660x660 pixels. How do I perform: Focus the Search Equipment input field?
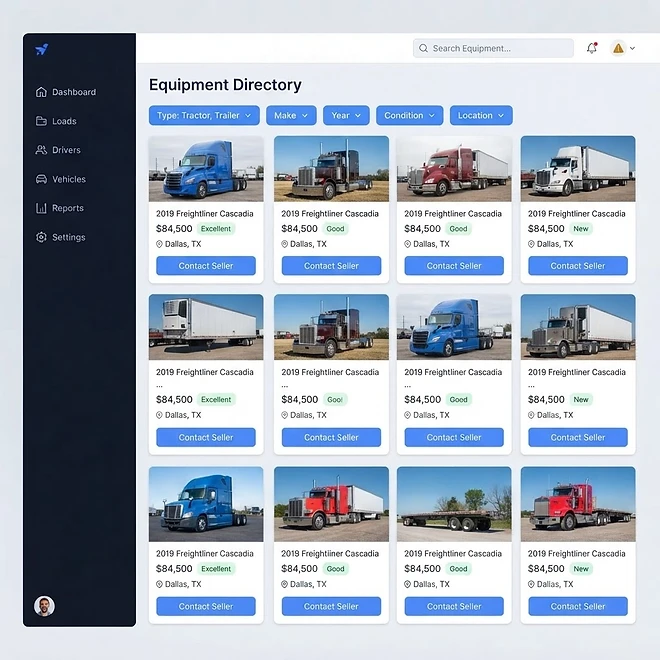click(x=493, y=48)
